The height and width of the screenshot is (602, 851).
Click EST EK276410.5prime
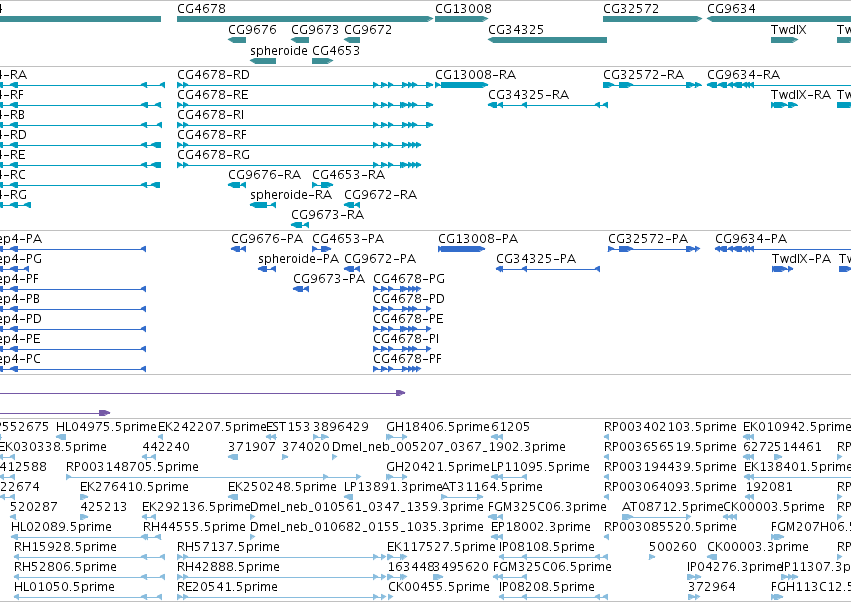coord(82,497)
